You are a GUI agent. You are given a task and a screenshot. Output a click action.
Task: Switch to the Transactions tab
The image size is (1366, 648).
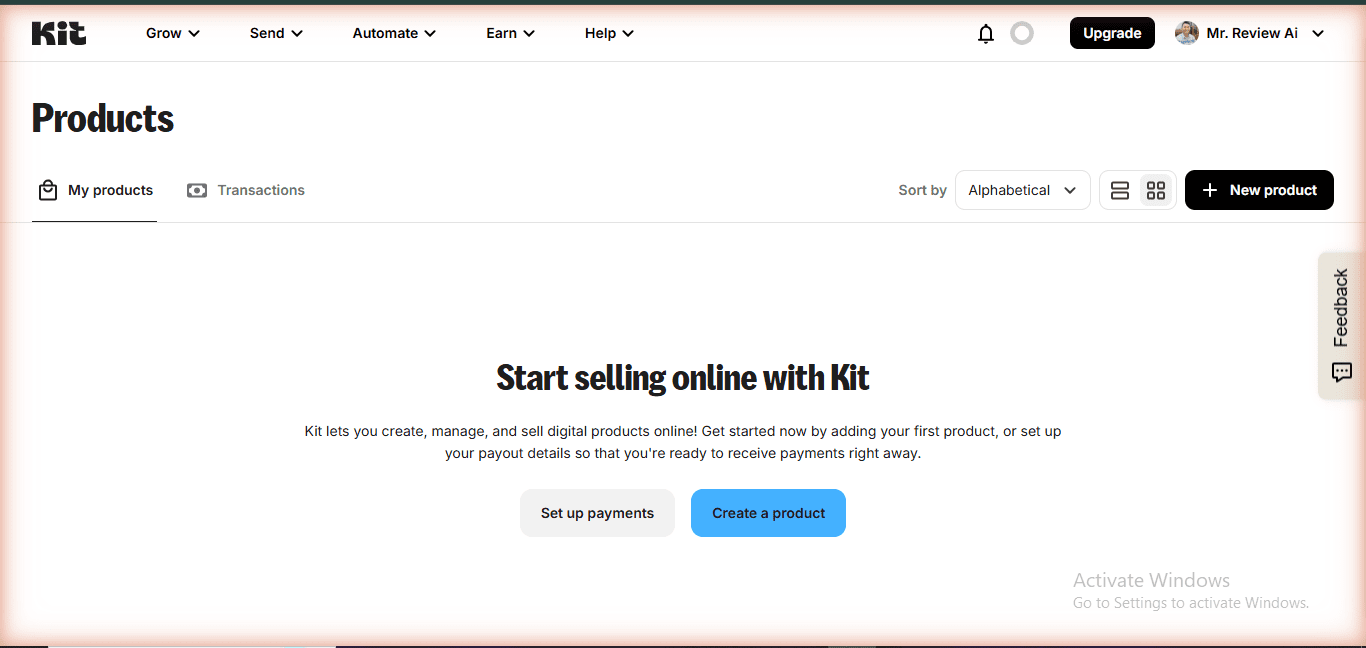[246, 190]
